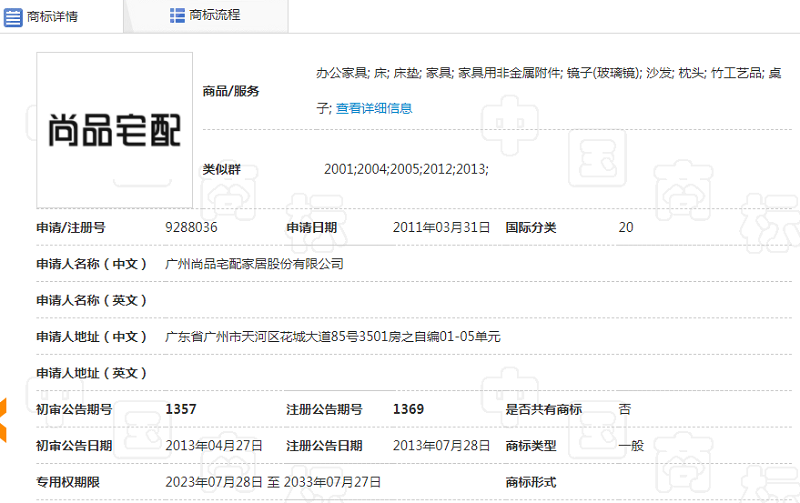Open the 查看详细信息 link
Viewport: 800px width, 503px height.
pos(374,108)
